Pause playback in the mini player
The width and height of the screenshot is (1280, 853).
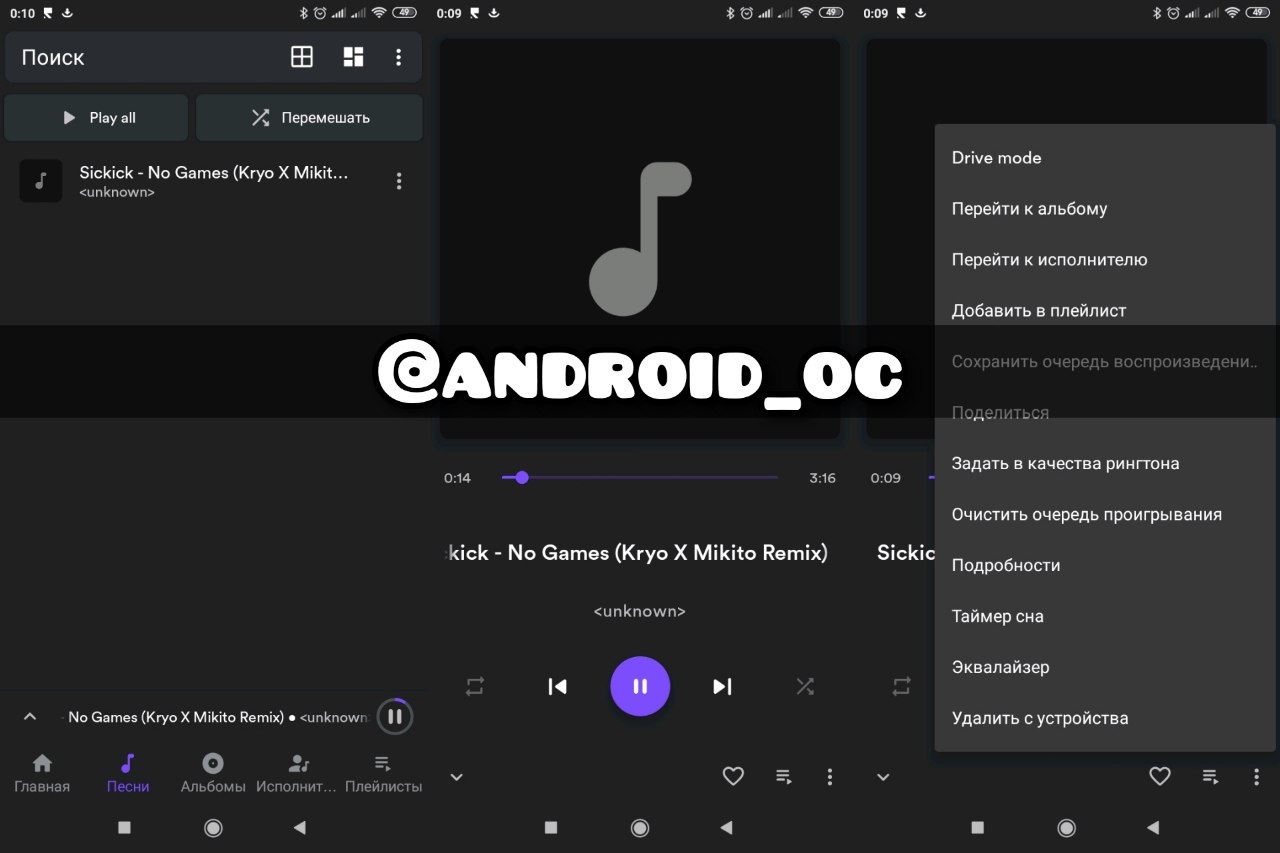395,716
